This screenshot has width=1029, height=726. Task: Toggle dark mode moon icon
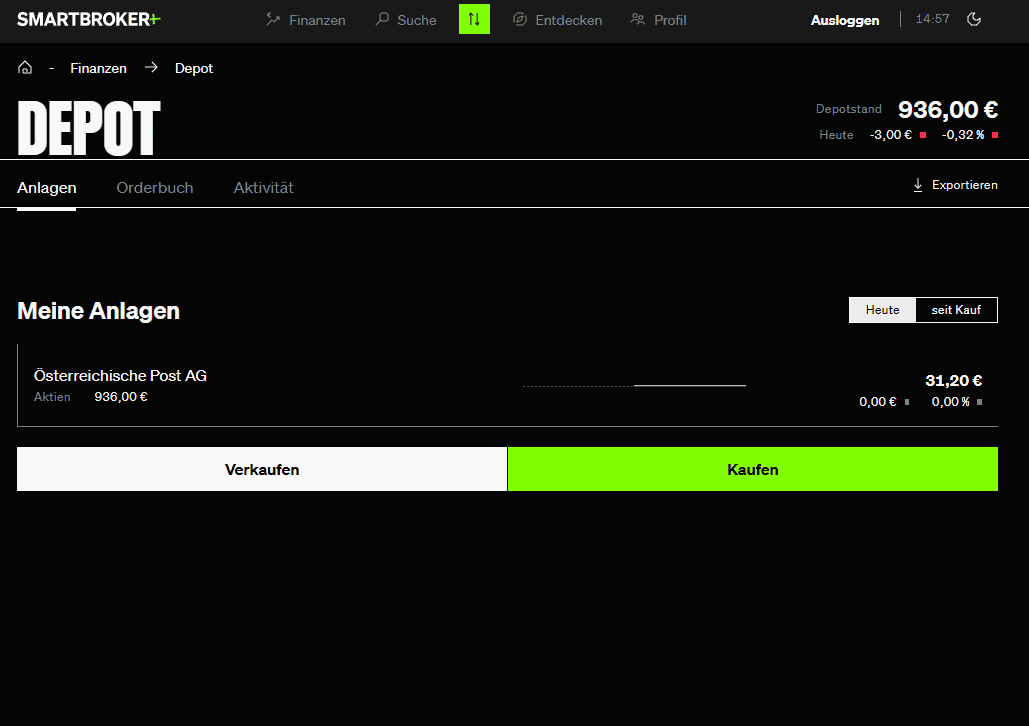pyautogui.click(x=974, y=19)
